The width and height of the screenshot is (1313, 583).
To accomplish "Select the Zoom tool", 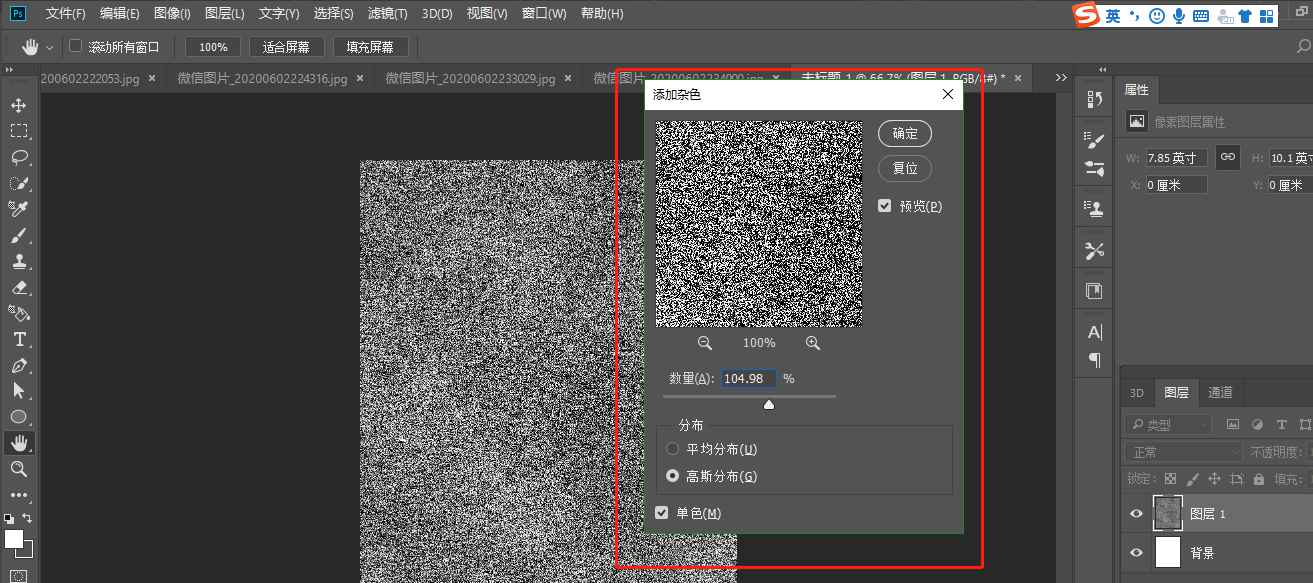I will [21, 469].
